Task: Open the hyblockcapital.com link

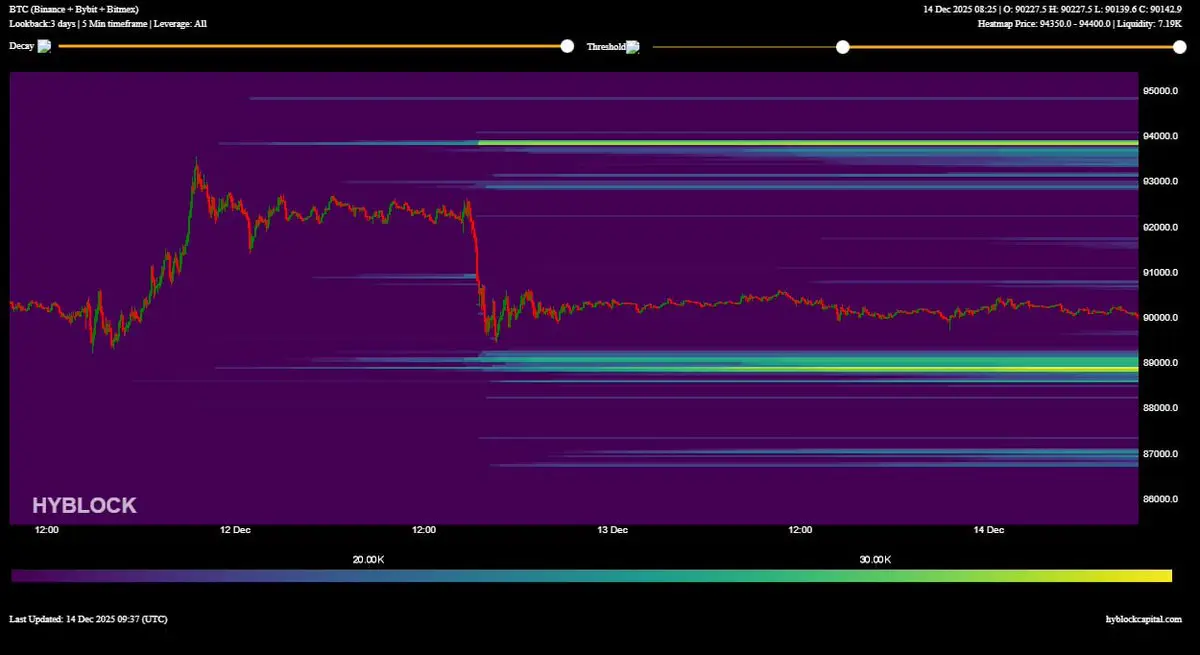Action: point(1144,619)
